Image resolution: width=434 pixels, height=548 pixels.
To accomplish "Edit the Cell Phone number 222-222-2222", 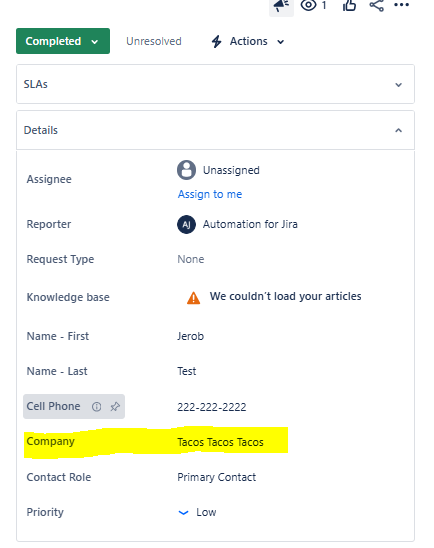I will (x=212, y=407).
